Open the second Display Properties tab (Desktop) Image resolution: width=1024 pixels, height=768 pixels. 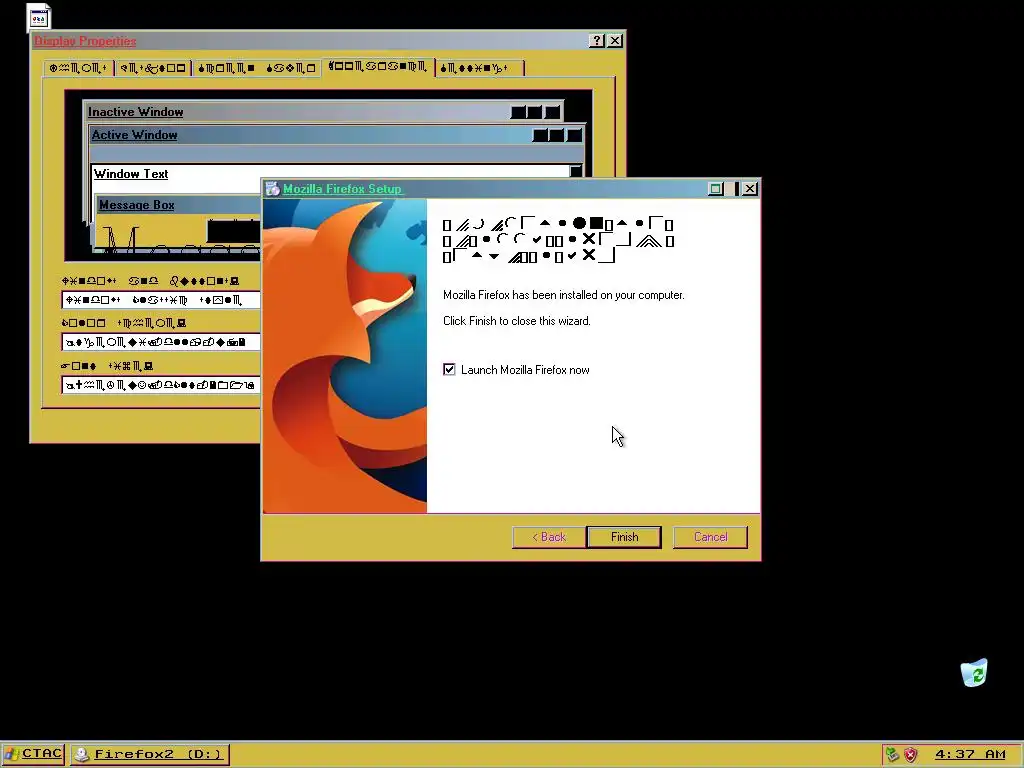153,68
